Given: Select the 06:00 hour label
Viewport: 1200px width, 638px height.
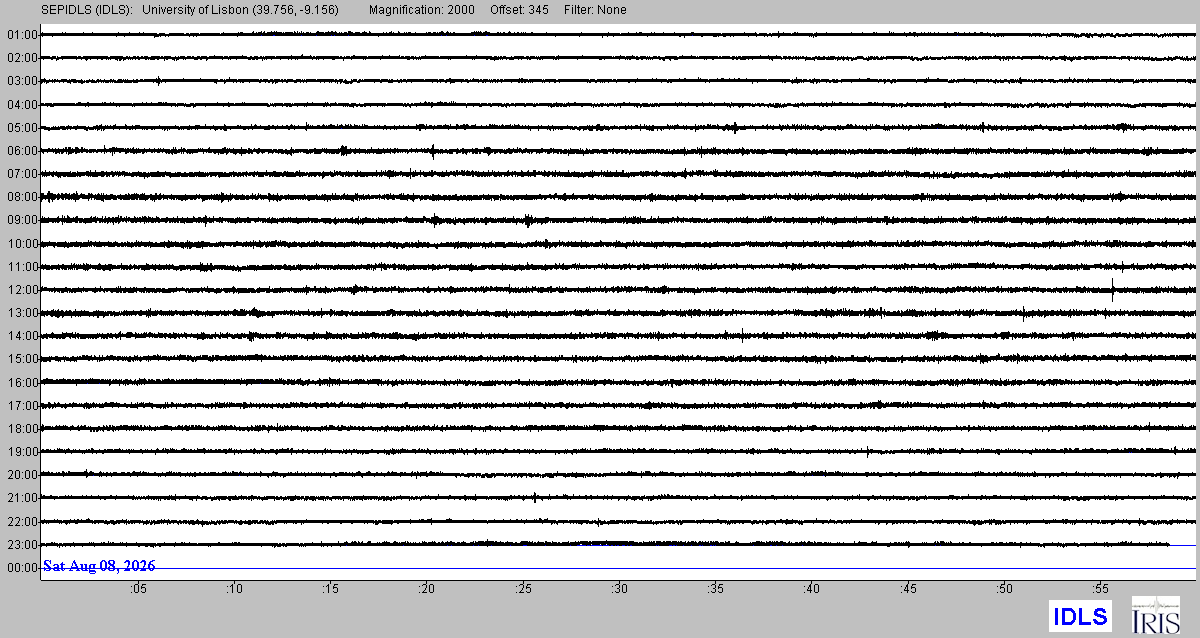Looking at the screenshot, I should tap(22, 151).
